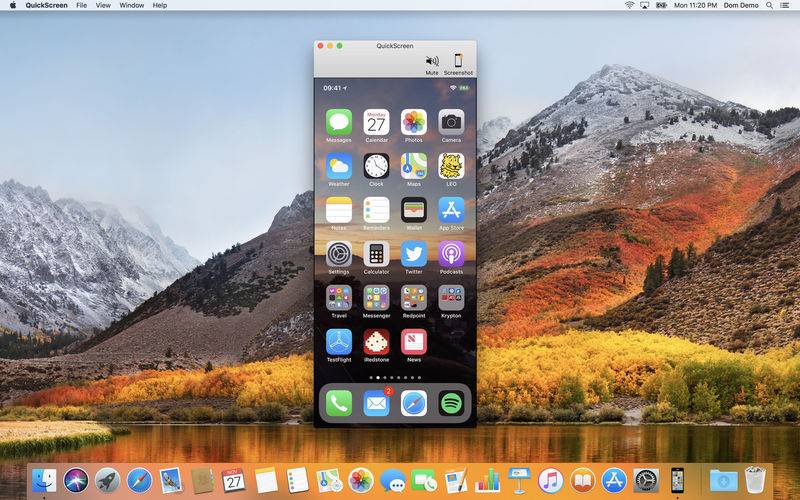Click the AirPlay menu bar icon

(645, 5)
